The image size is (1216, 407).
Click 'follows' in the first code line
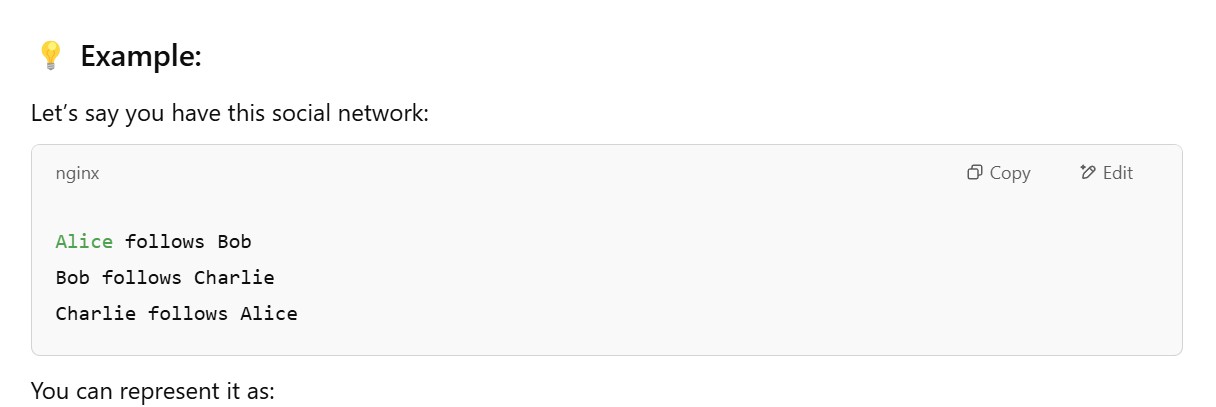click(x=165, y=241)
